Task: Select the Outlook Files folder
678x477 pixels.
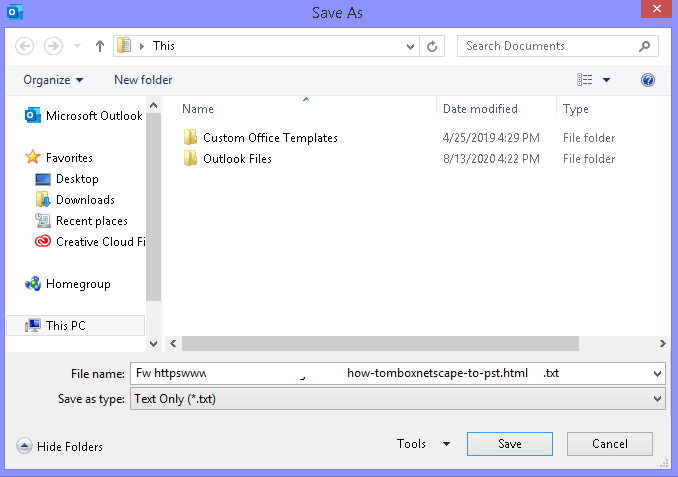Action: (x=237, y=159)
